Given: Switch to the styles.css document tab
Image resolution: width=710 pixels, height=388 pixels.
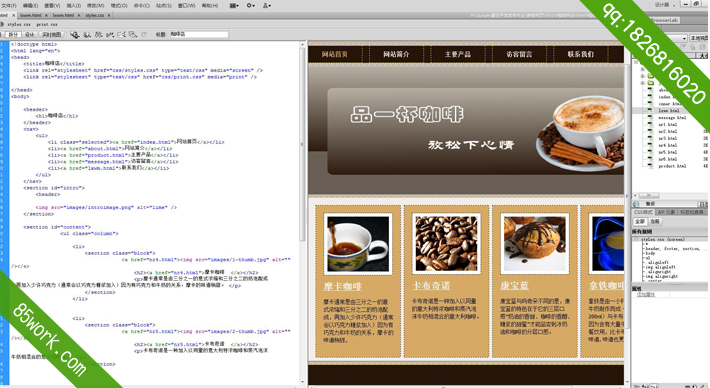Looking at the screenshot, I should click(95, 15).
